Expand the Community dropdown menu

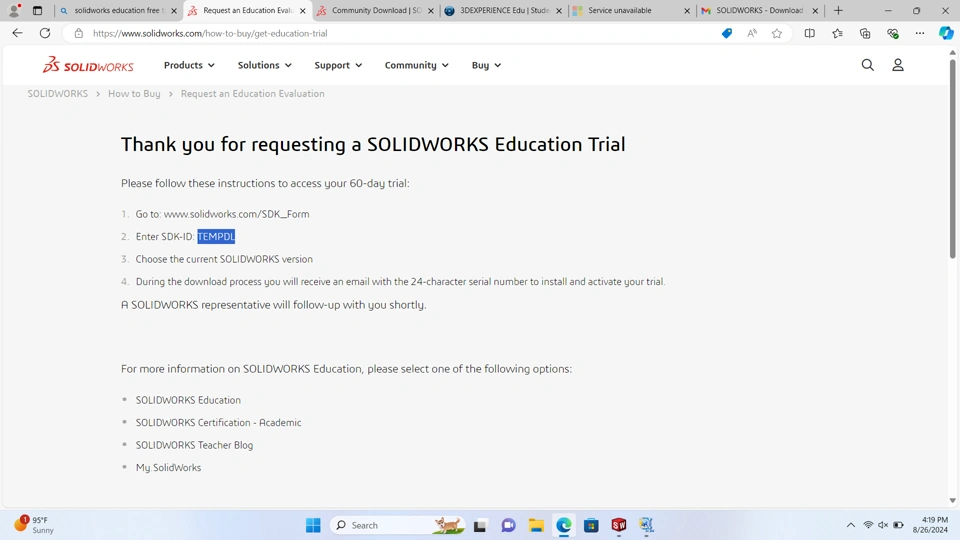coord(416,65)
